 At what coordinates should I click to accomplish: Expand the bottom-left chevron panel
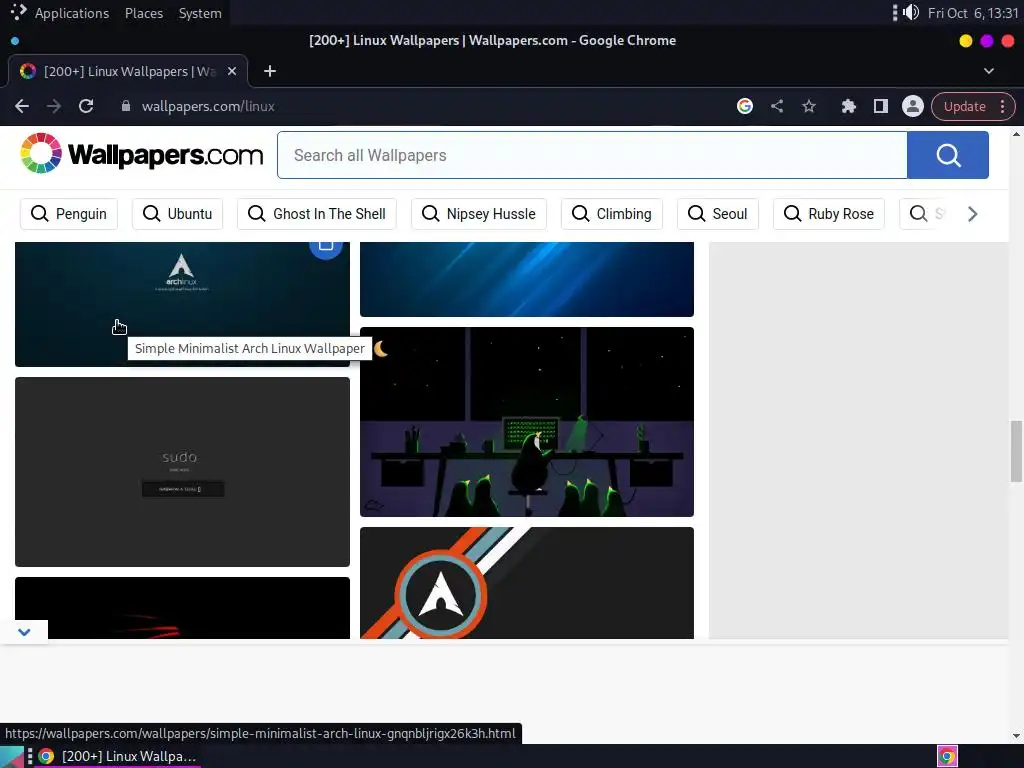click(x=24, y=632)
